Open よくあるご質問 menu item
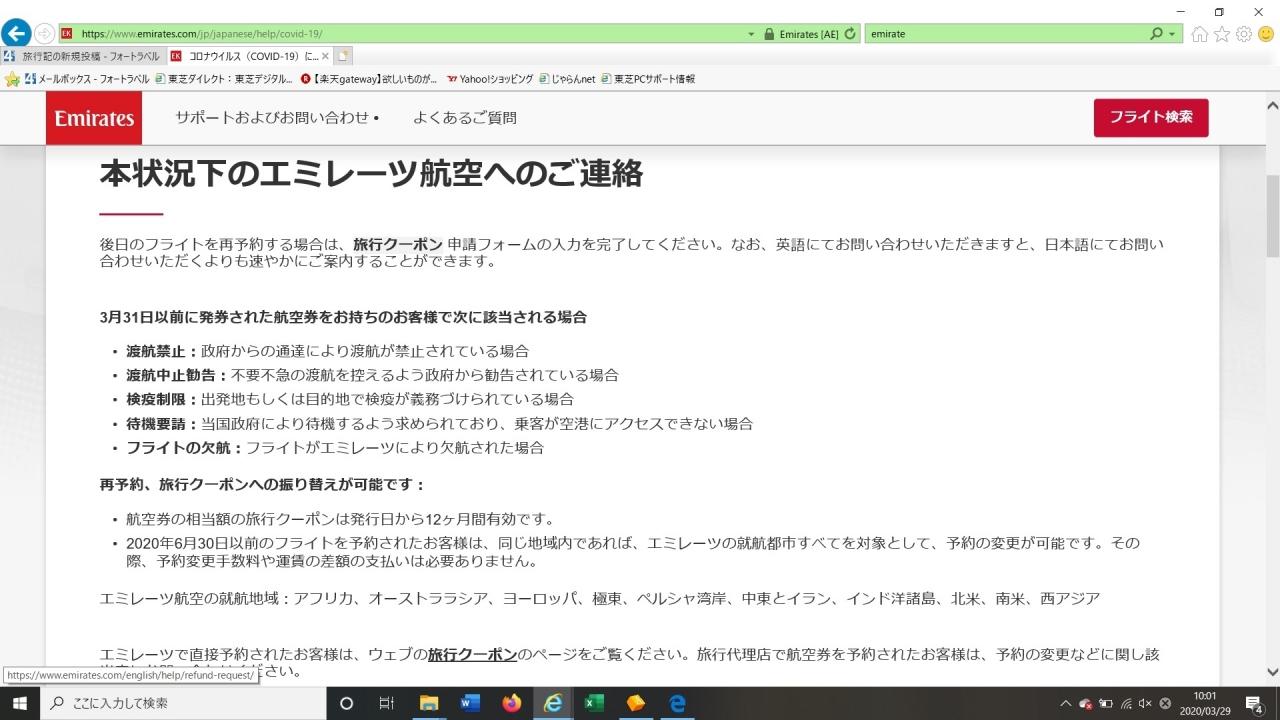This screenshot has height=720, width=1280. [x=465, y=118]
